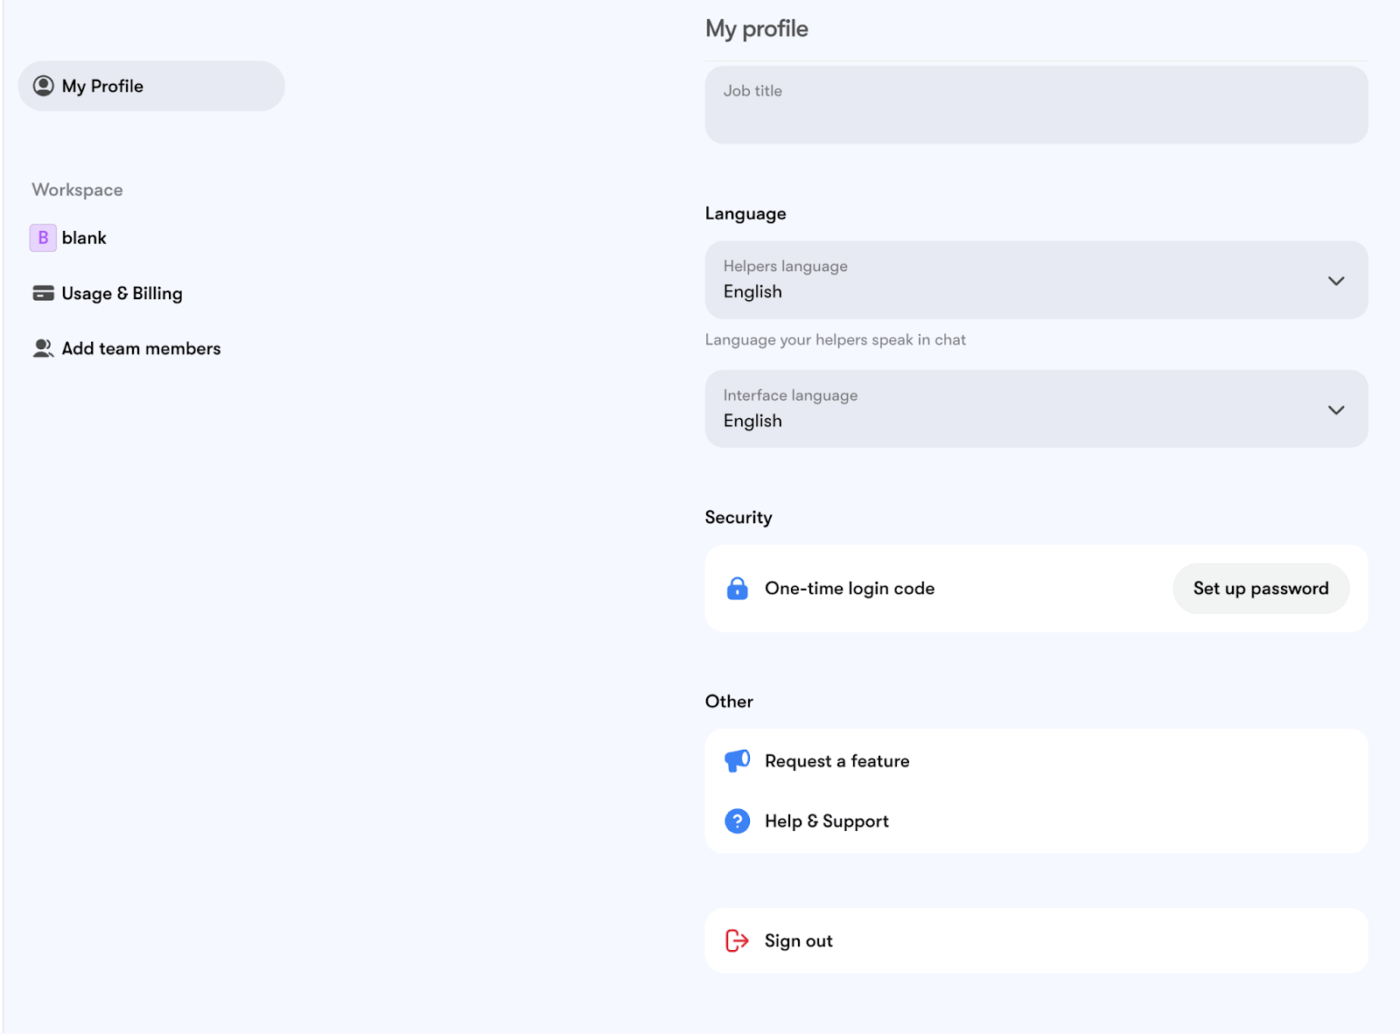
Task: Click the red sign out arrow icon
Action: click(737, 940)
